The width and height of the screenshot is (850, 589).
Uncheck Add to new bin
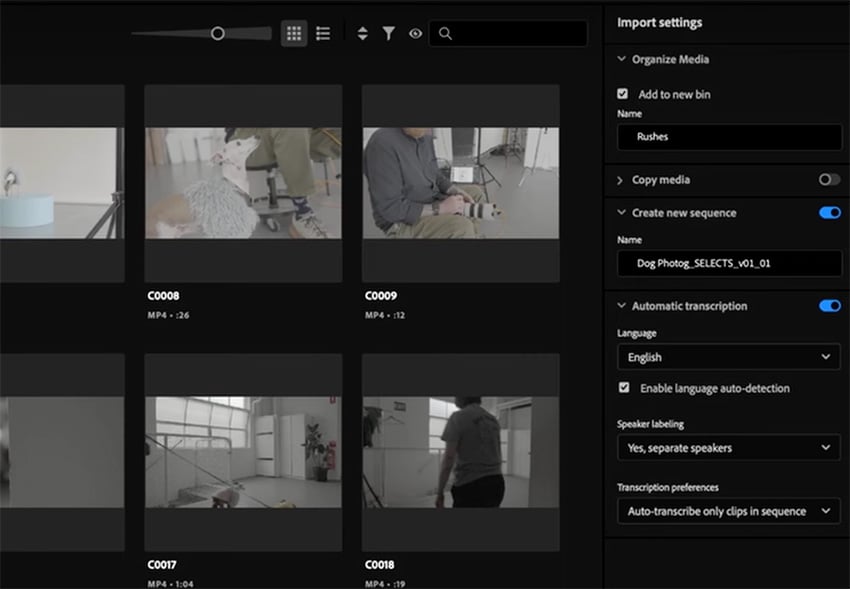[625, 94]
